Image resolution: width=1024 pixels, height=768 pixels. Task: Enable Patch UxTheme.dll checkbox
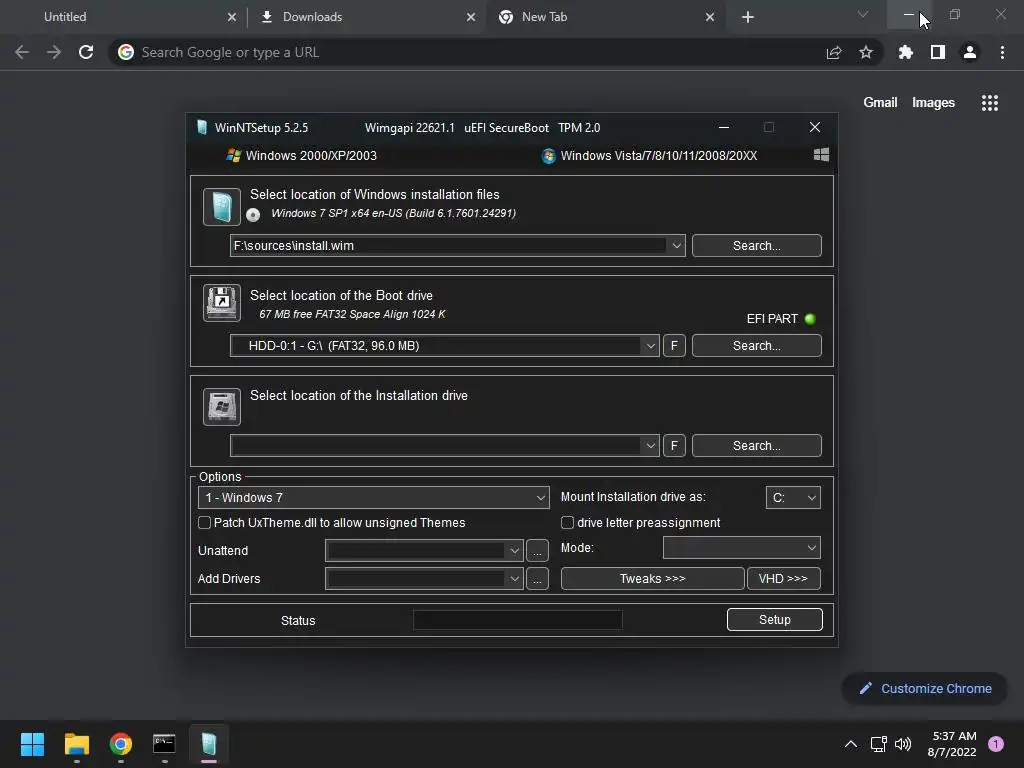[204, 522]
